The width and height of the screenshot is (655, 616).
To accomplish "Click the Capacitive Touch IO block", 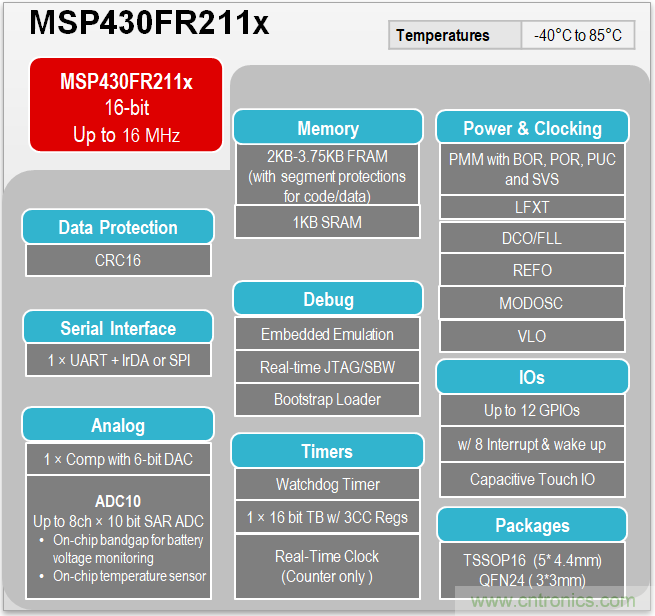I will point(532,479).
